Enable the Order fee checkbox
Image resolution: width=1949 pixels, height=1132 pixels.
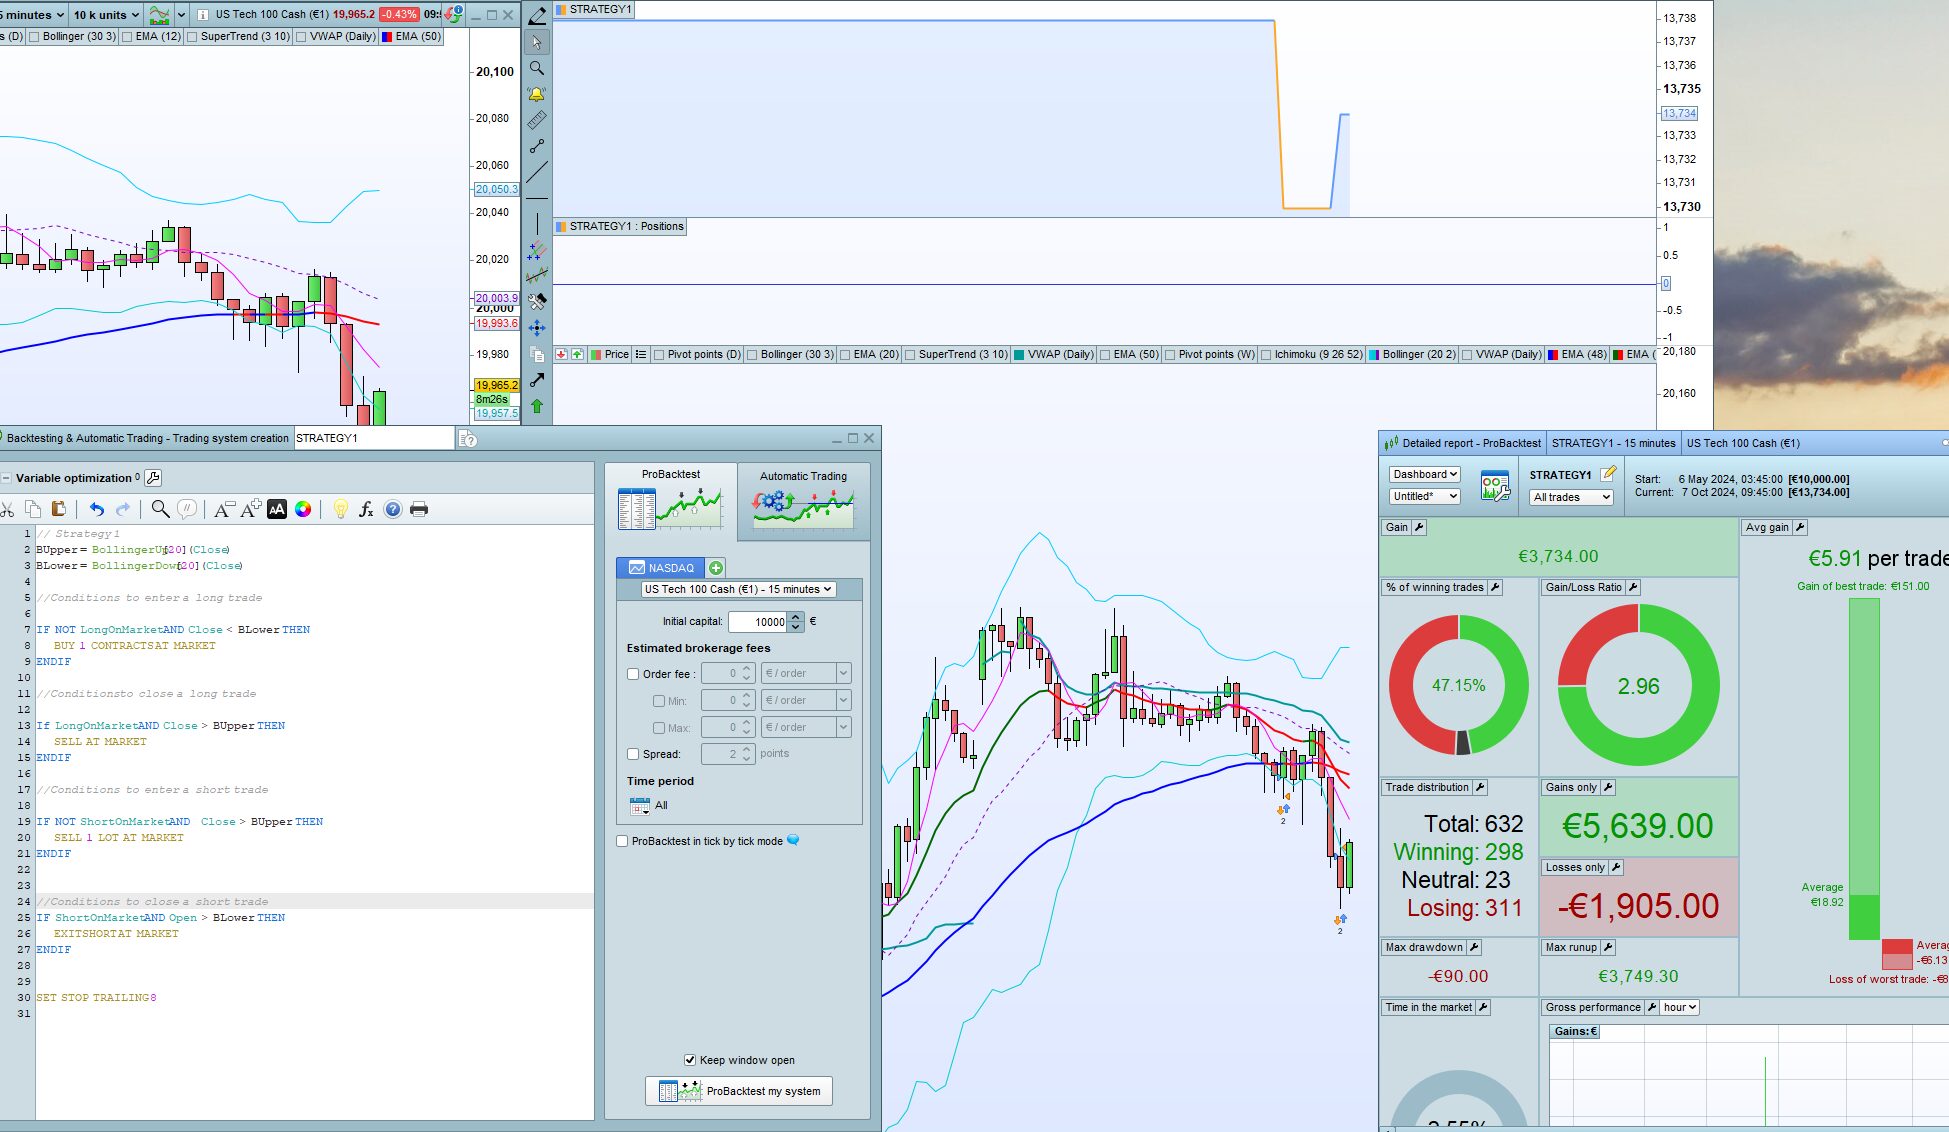click(x=633, y=674)
